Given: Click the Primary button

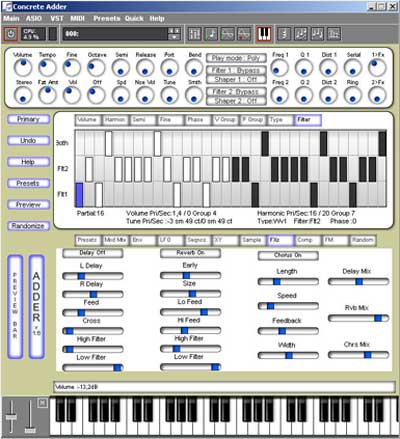Looking at the screenshot, I should tap(29, 119).
